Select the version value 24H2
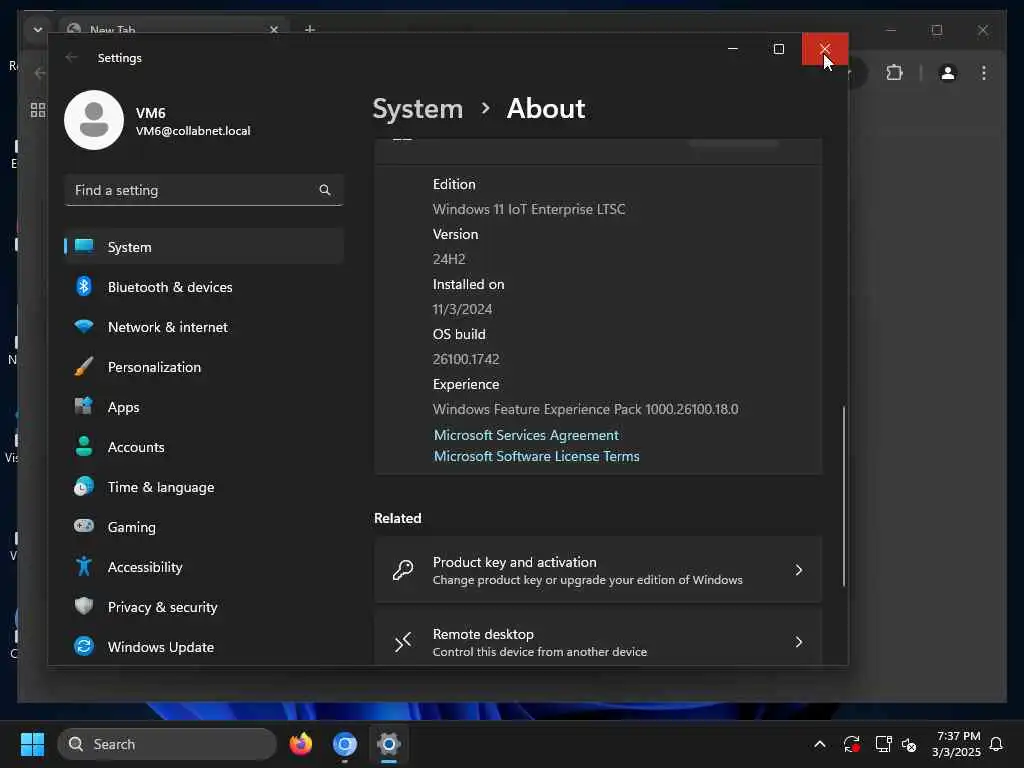This screenshot has width=1024, height=768. [449, 259]
